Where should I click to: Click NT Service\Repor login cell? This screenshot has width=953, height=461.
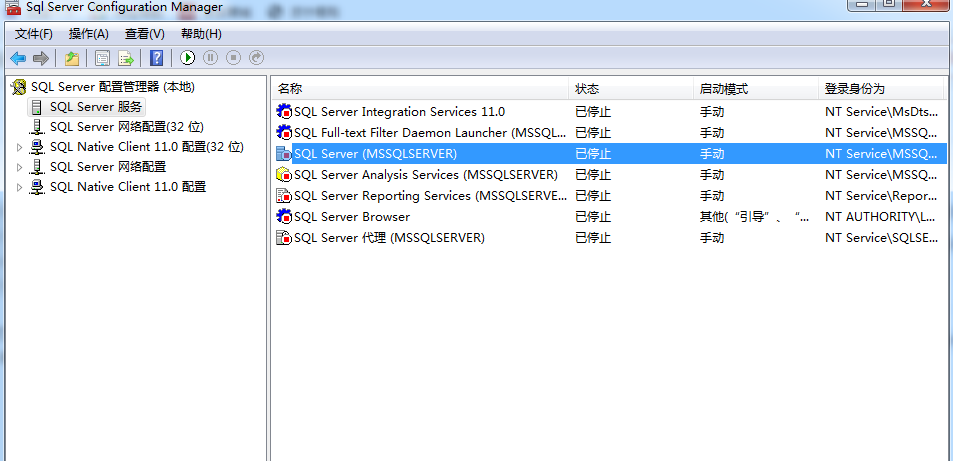[x=881, y=196]
